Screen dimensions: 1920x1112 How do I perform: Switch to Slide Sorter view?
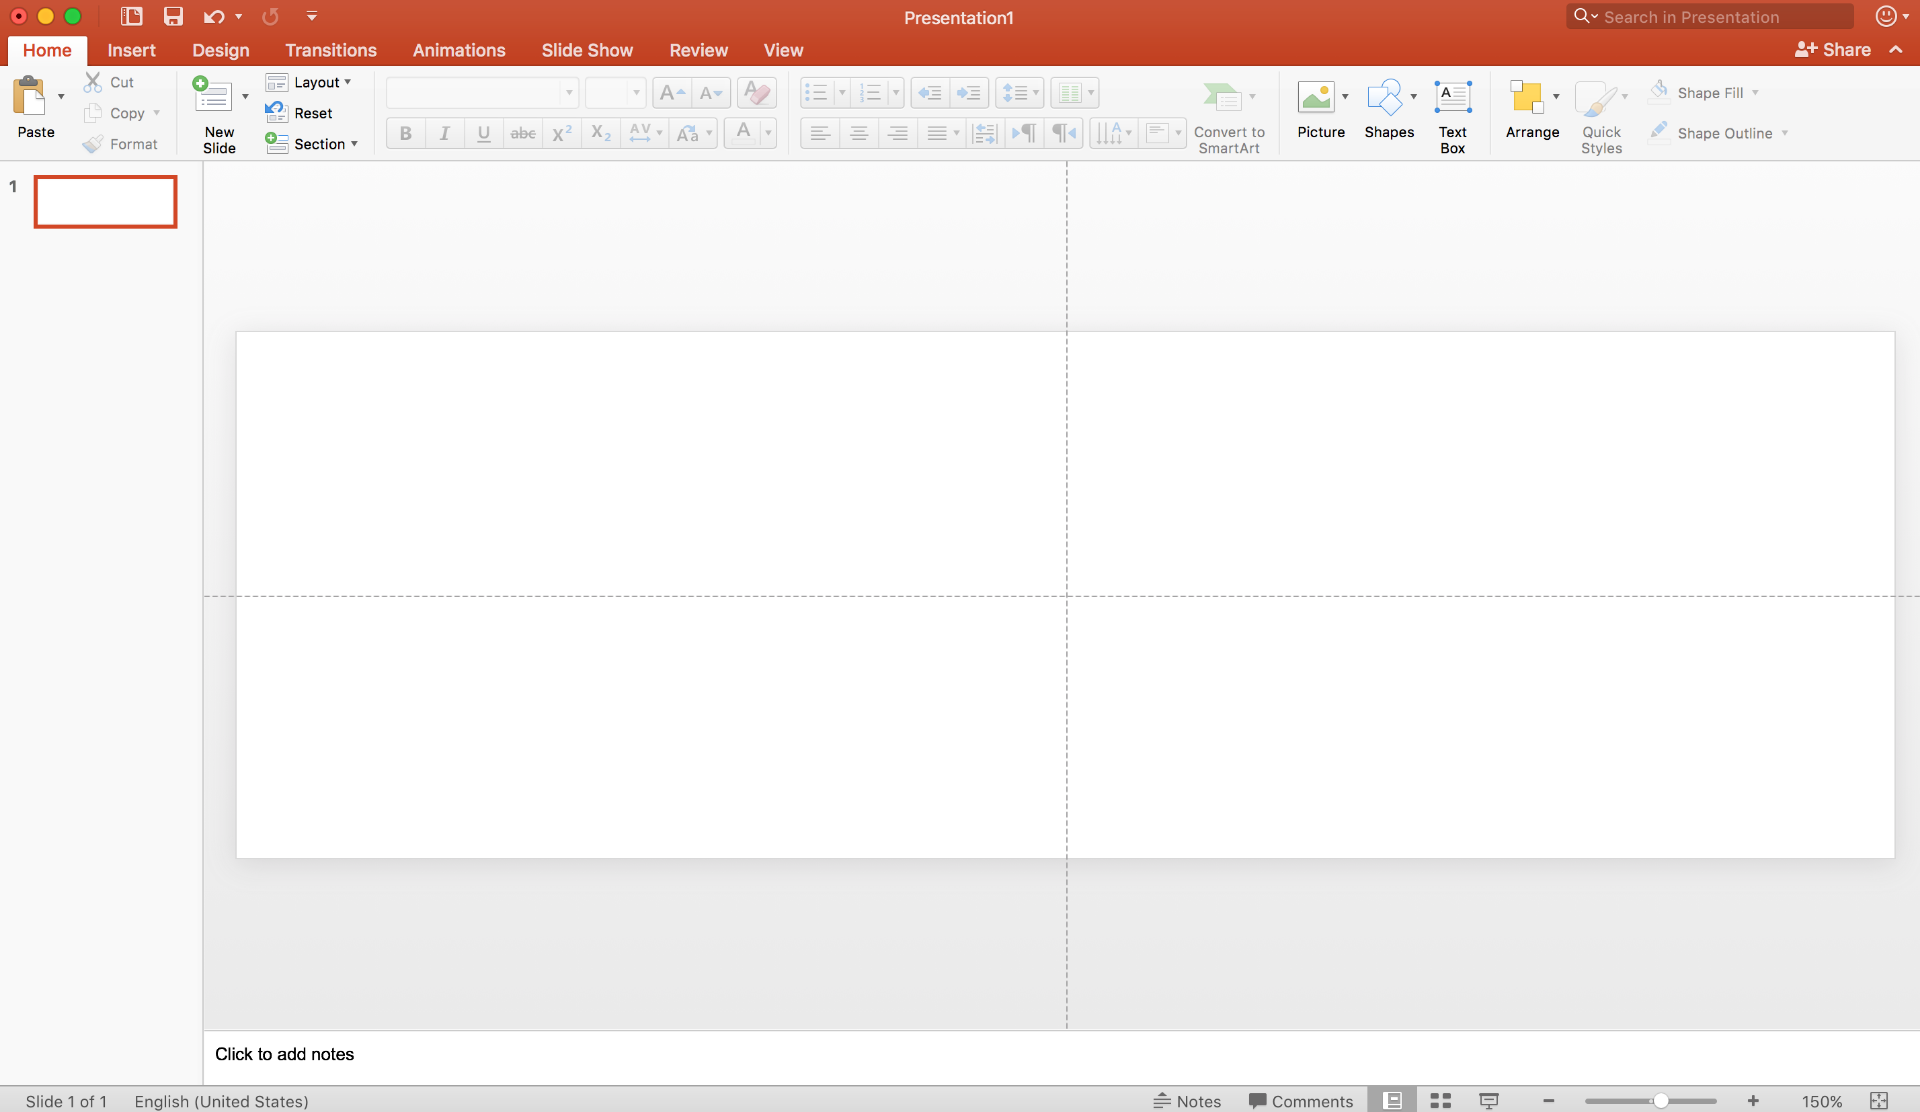coord(1440,1100)
